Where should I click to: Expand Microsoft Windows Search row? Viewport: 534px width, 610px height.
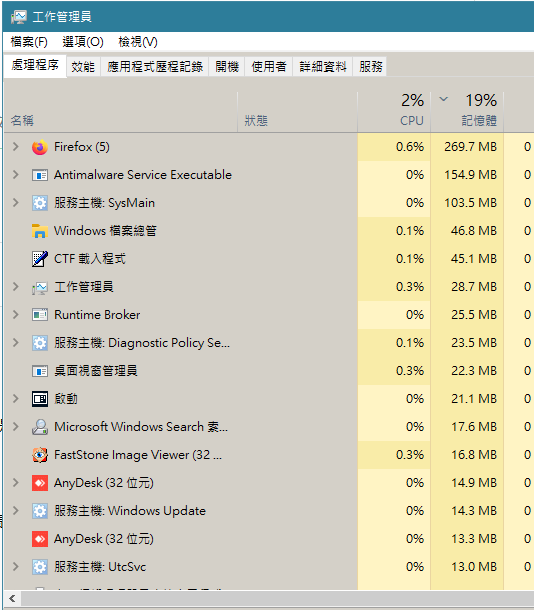tap(16, 427)
